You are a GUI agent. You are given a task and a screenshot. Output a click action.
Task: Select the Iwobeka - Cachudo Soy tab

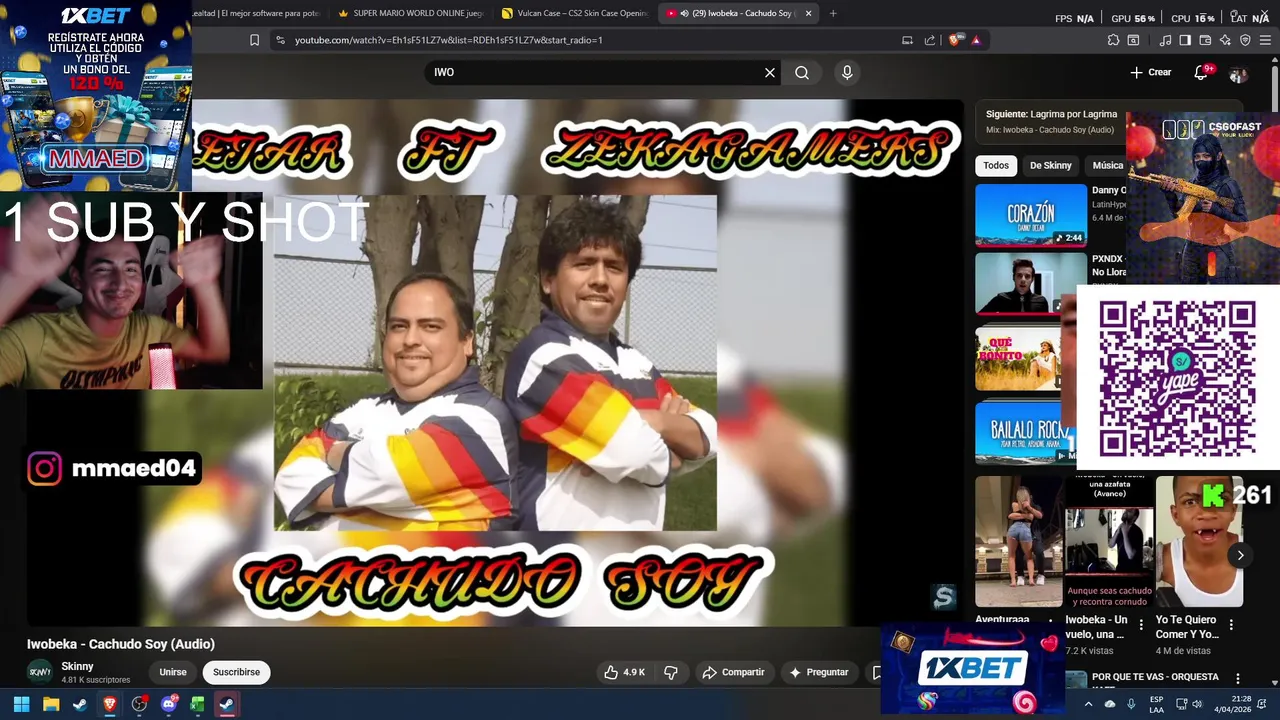point(740,13)
